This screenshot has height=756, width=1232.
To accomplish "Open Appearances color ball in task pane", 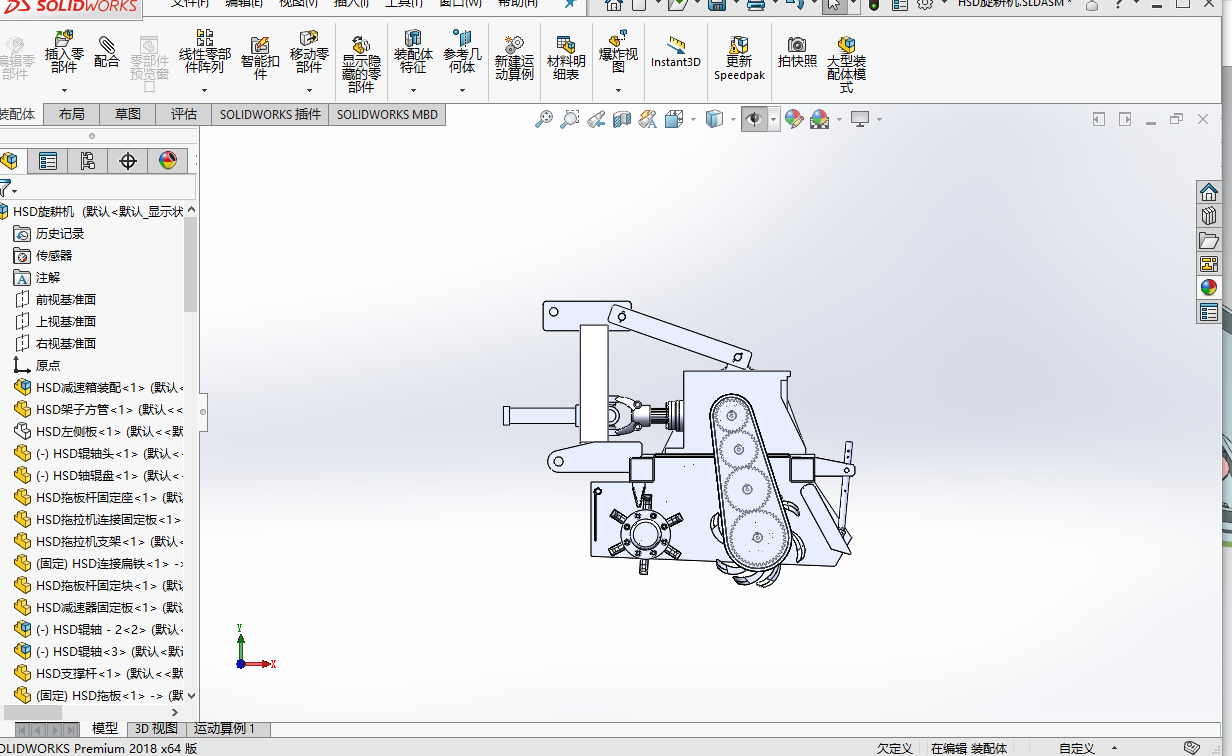I will [1209, 288].
